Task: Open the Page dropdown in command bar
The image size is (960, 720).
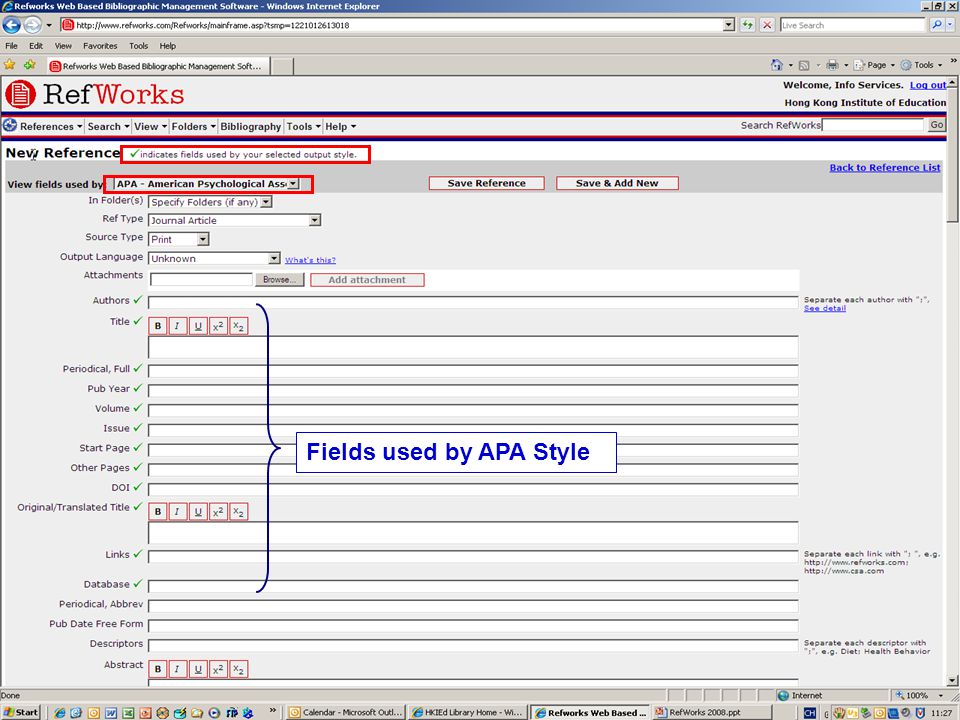Action: (874, 65)
